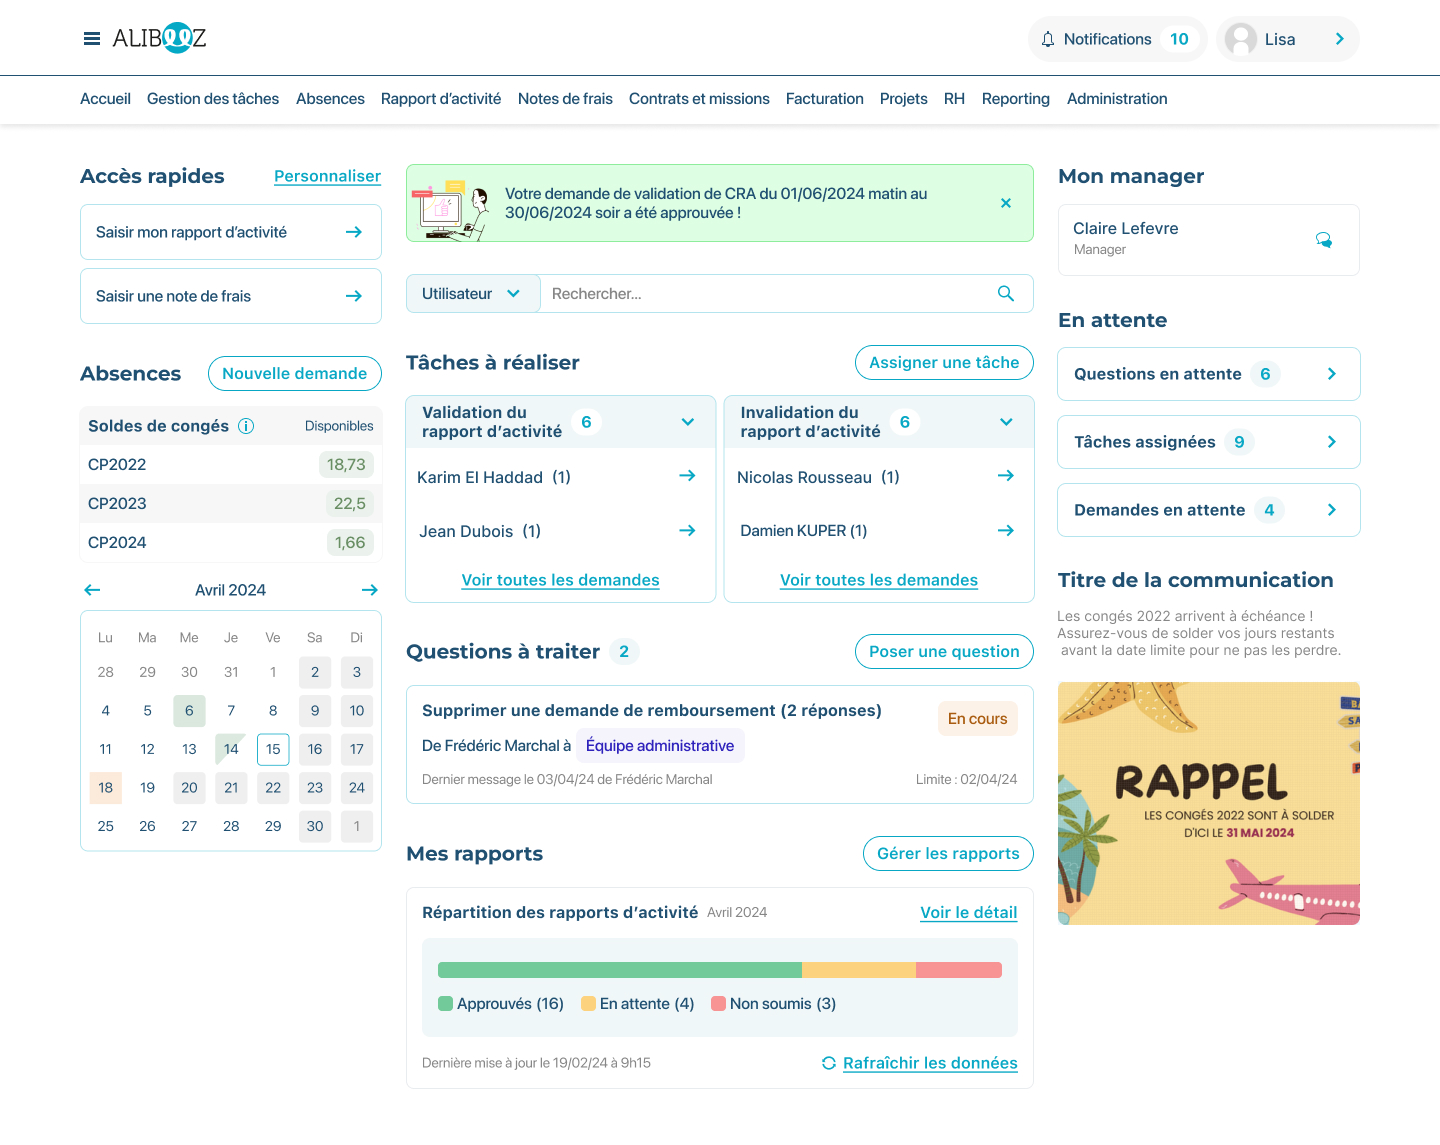Viewport: 1440px width, 1145px height.
Task: Open the Projets menu
Action: (x=904, y=99)
